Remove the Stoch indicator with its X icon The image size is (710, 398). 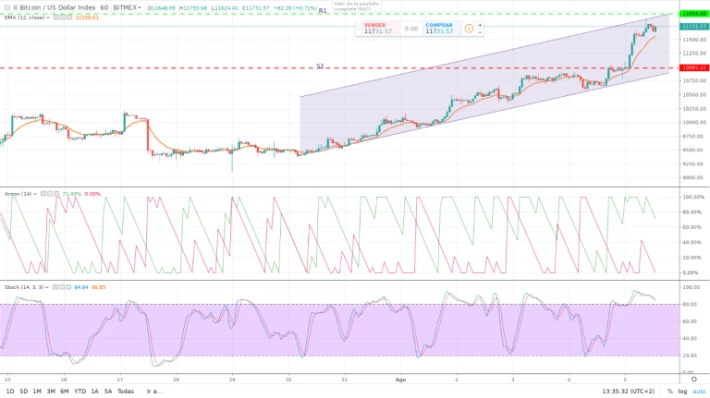(68, 287)
